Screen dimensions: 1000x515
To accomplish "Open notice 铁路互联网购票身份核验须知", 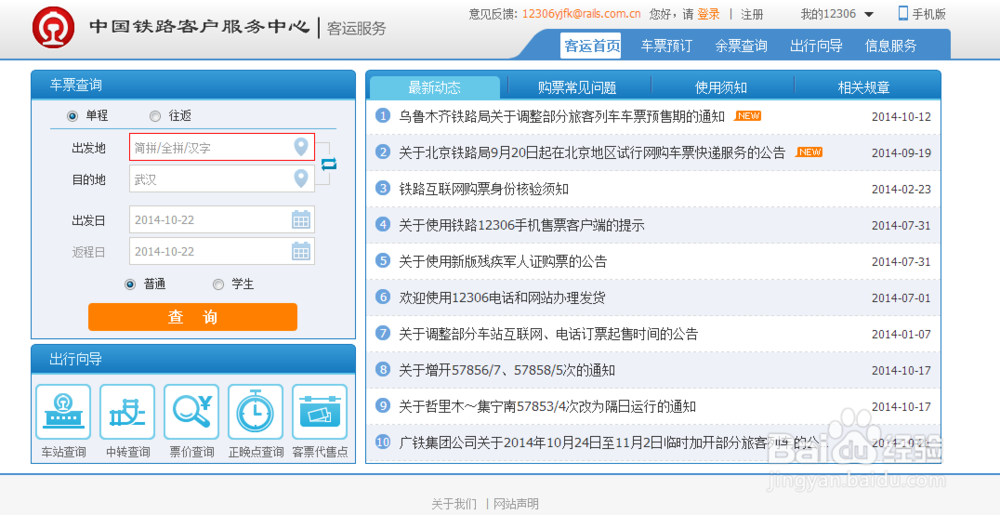I will point(483,189).
